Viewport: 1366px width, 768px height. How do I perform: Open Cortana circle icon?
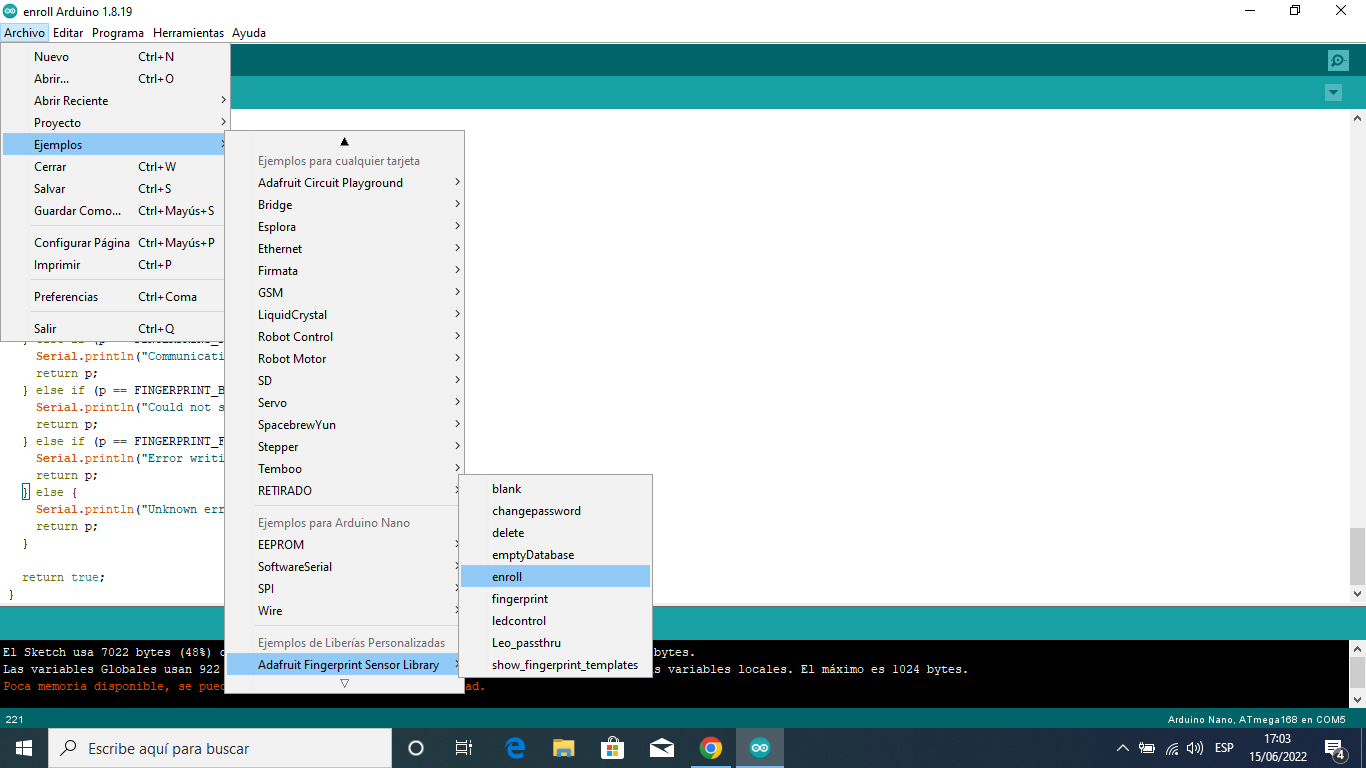pos(416,748)
